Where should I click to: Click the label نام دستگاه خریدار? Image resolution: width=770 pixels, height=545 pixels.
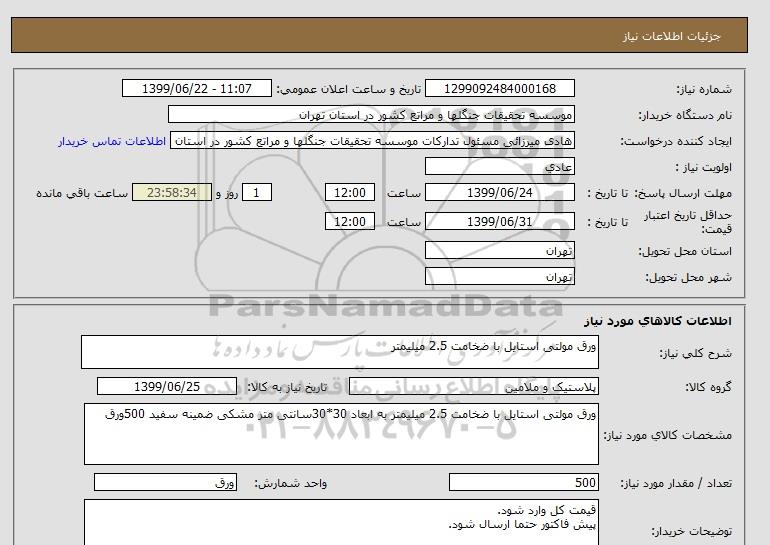click(685, 115)
